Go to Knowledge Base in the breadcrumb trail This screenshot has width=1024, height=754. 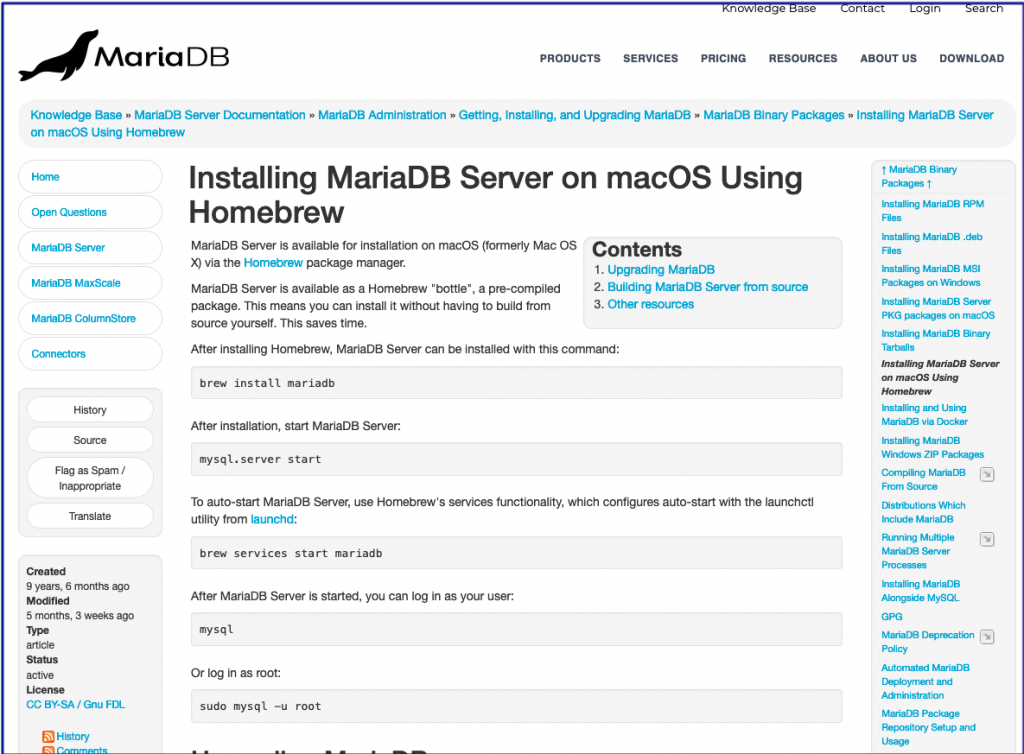click(76, 115)
